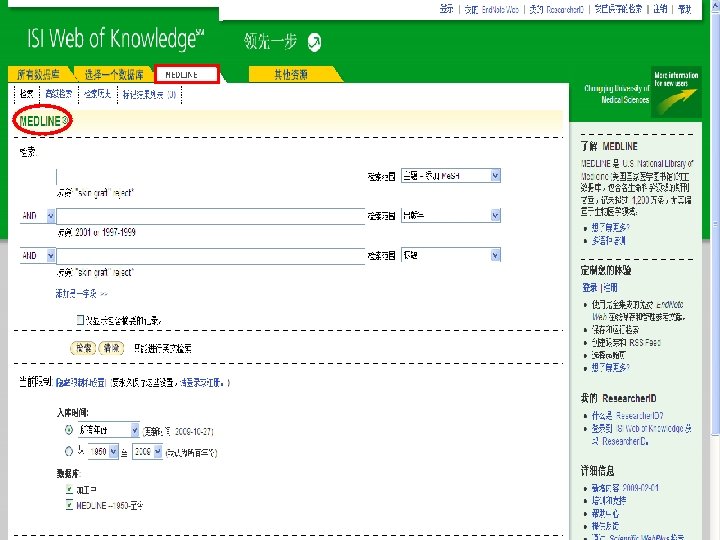
Task: Click the second search field with example 2001 or 1997-1999
Action: 211,216
